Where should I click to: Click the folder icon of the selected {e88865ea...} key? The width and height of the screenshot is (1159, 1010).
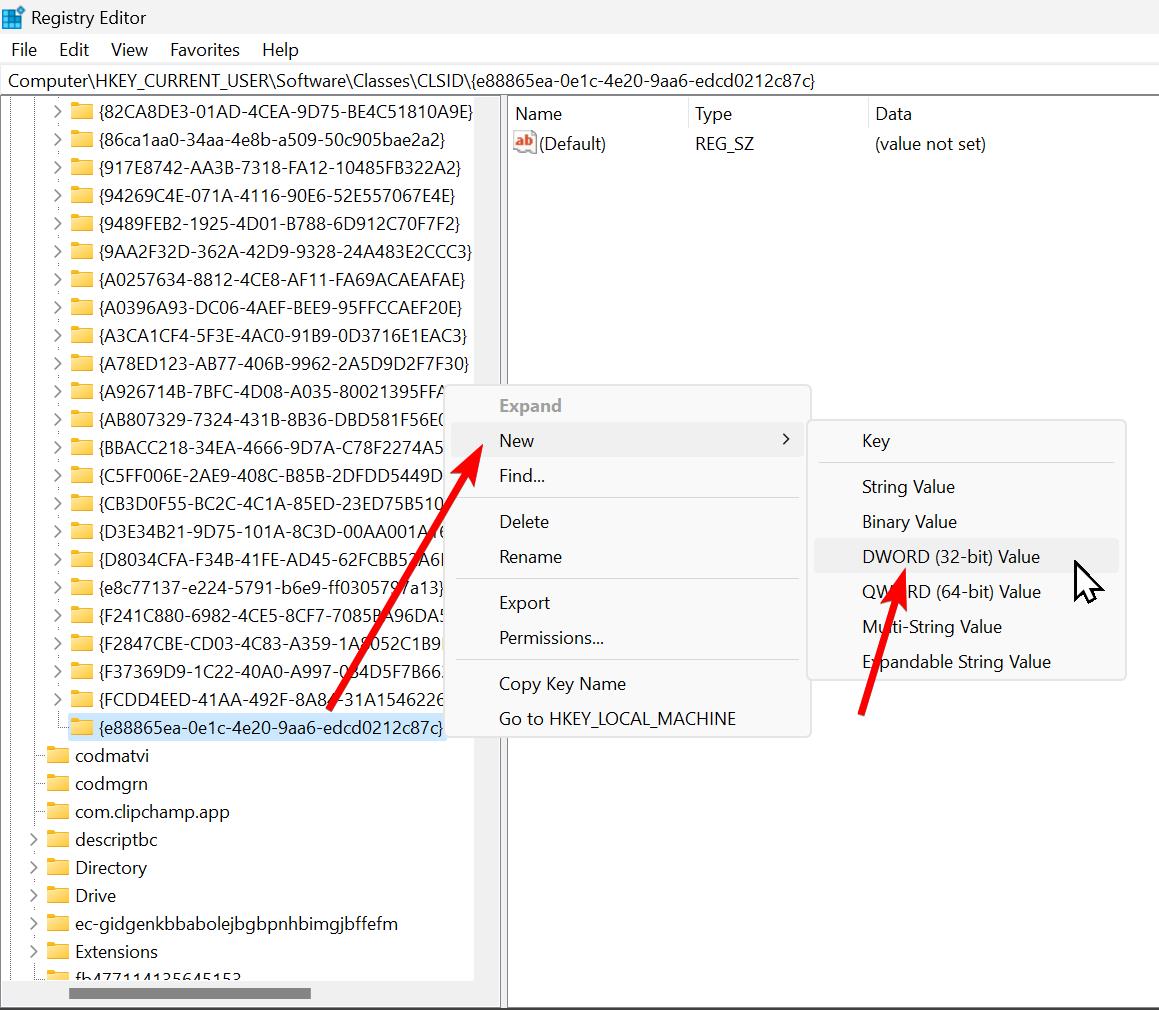coord(81,728)
